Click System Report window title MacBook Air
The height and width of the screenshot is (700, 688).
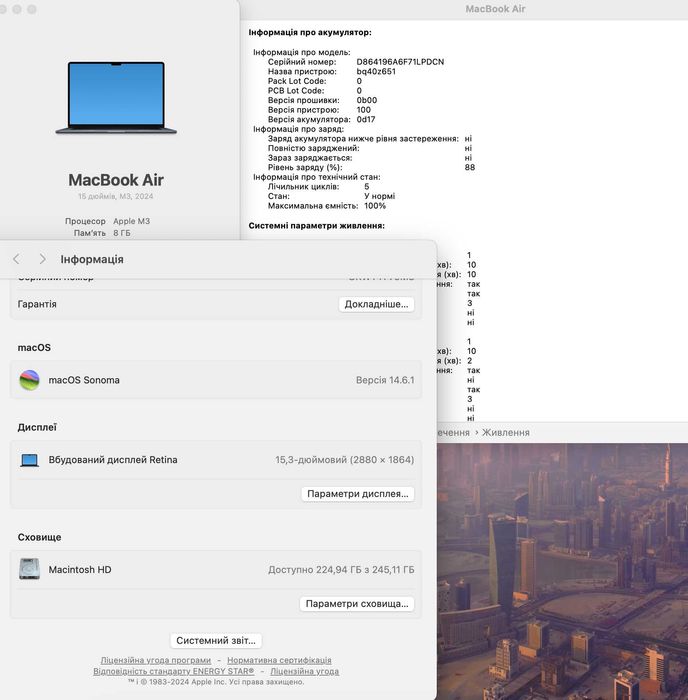pos(495,9)
